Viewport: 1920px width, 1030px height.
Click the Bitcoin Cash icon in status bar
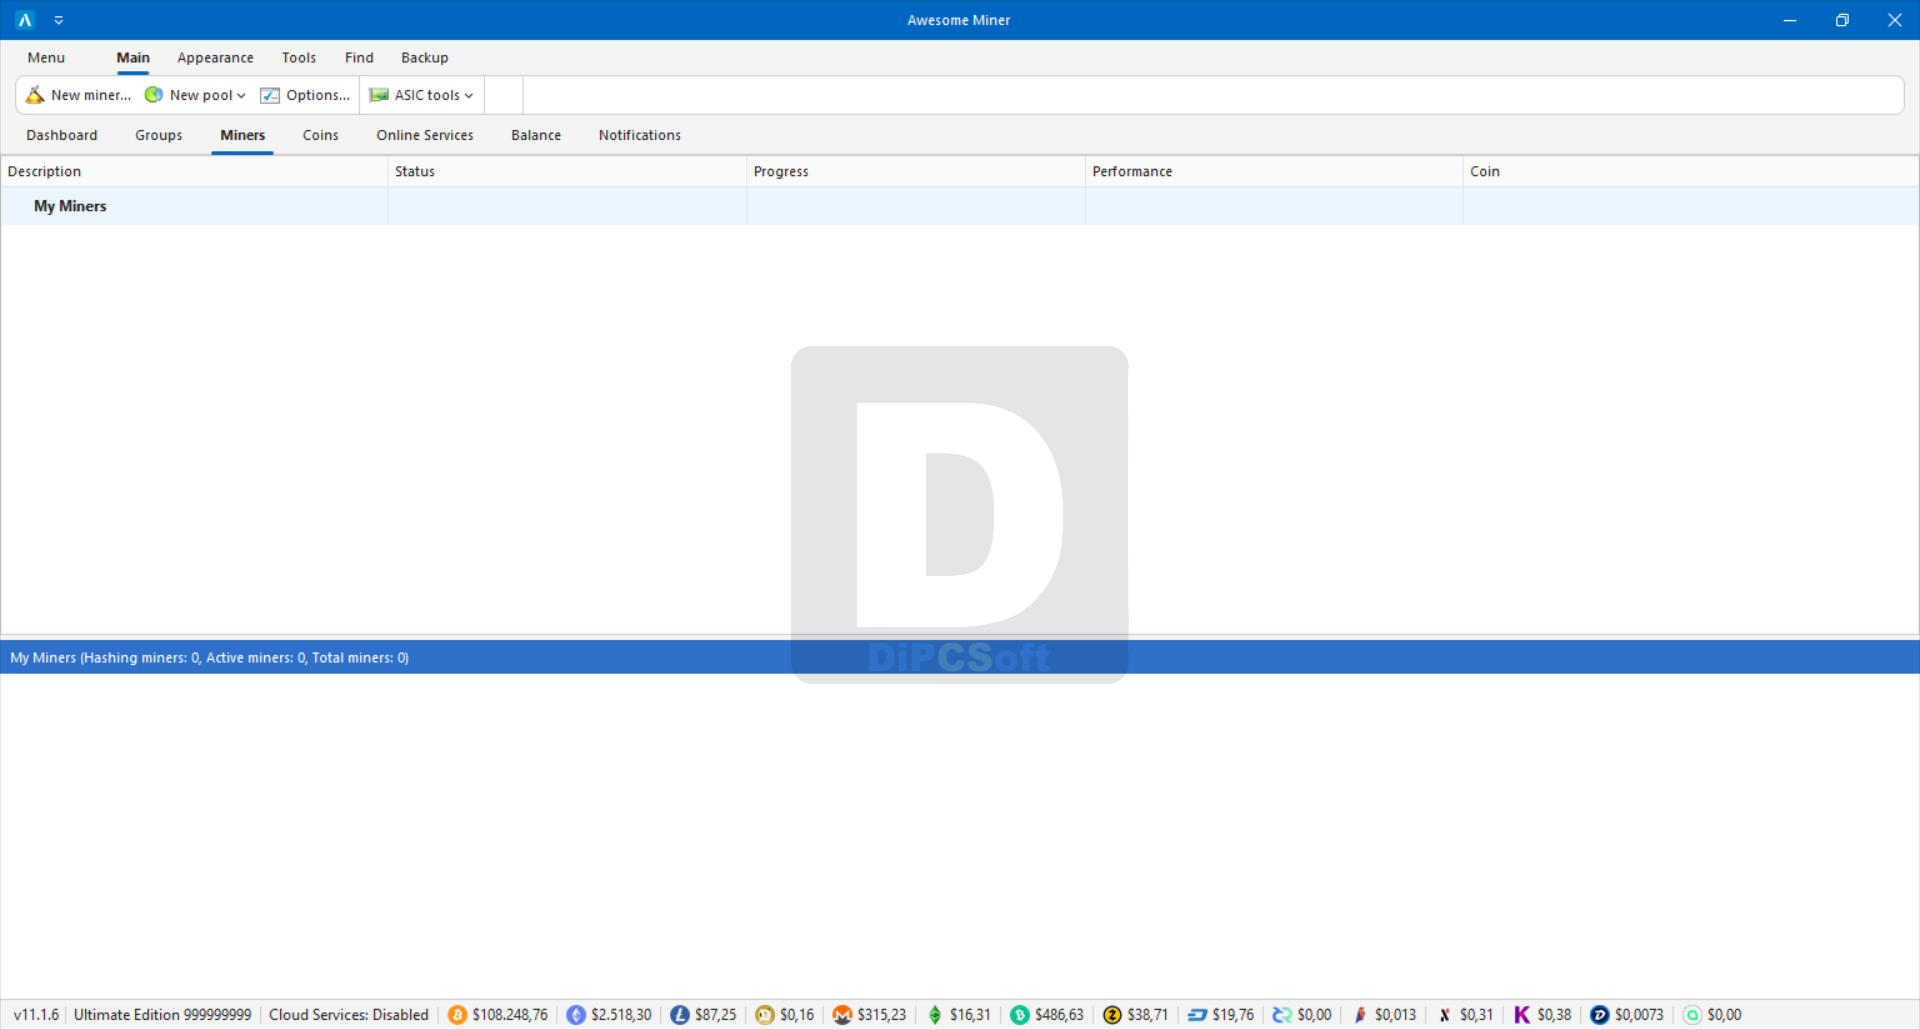[1020, 1015]
